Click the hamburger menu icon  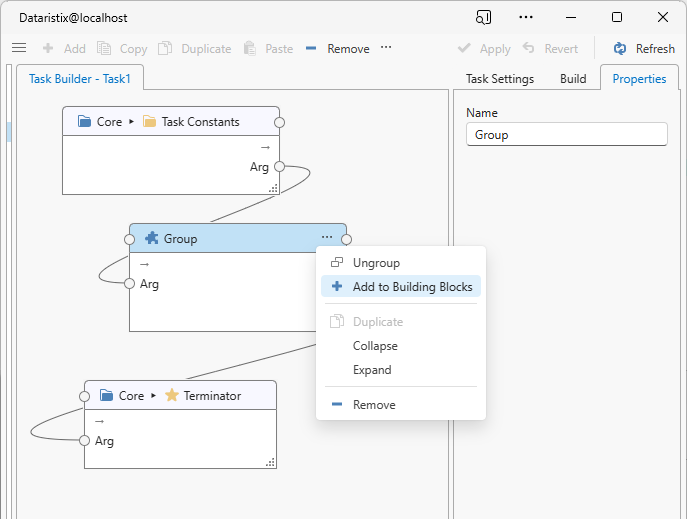click(18, 48)
